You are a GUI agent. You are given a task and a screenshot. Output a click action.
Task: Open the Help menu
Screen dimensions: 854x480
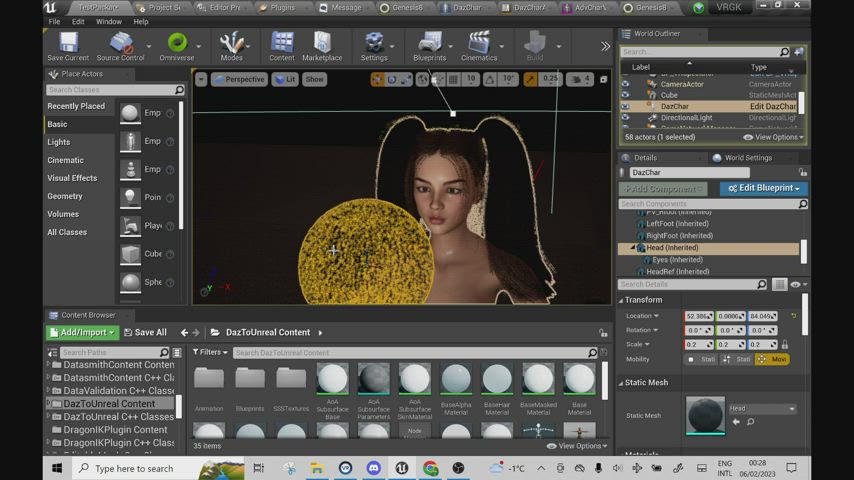(x=141, y=22)
